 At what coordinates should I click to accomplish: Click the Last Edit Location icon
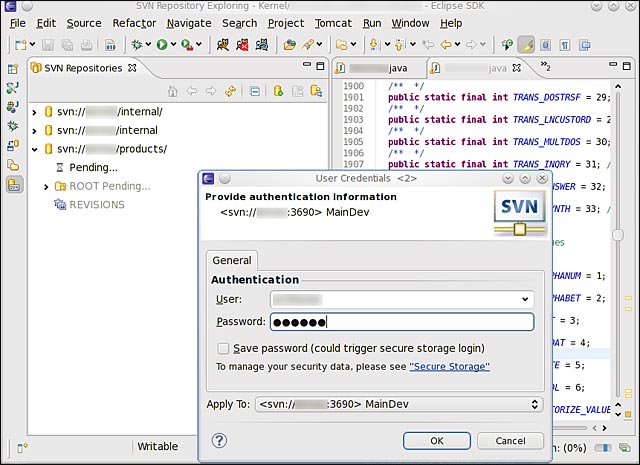pos(428,44)
